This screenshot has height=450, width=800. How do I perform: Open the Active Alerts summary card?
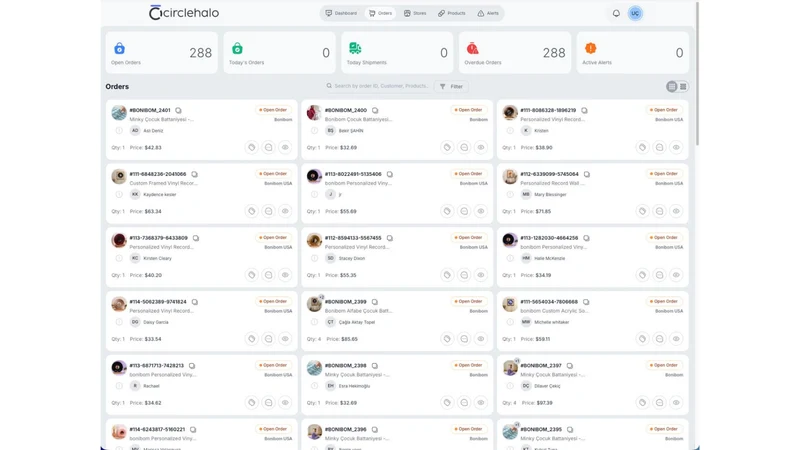[x=633, y=53]
